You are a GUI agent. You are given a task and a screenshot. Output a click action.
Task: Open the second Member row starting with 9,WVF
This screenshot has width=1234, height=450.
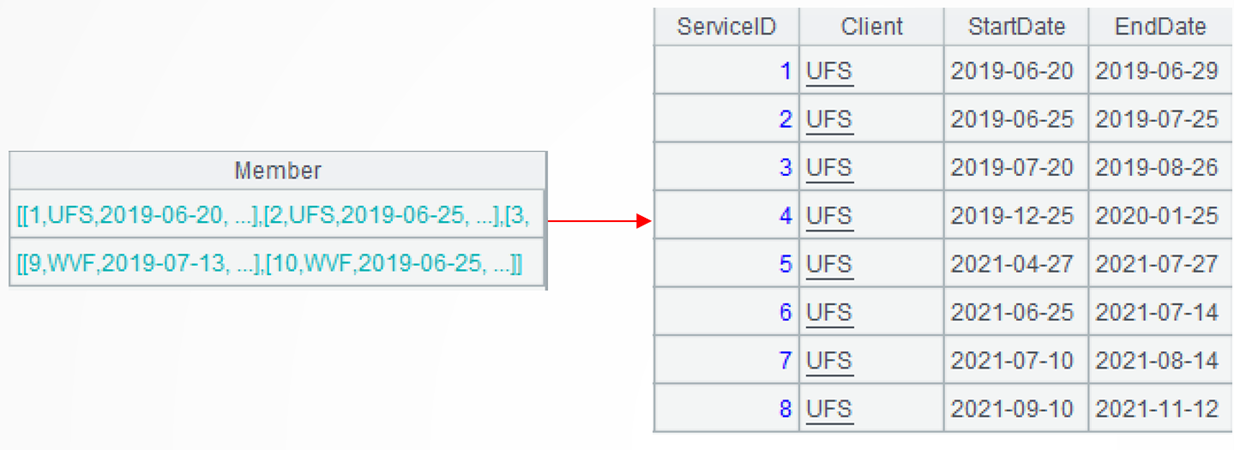269,264
